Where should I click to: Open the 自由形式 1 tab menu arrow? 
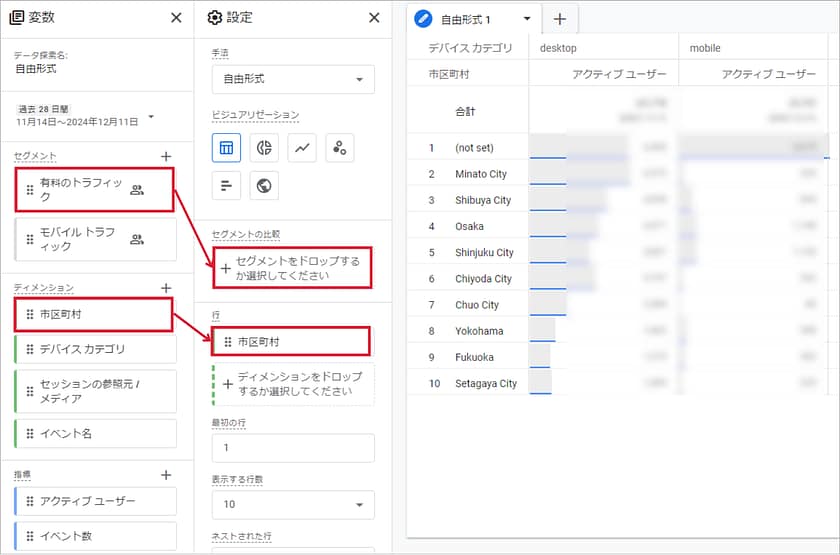pyautogui.click(x=527, y=18)
